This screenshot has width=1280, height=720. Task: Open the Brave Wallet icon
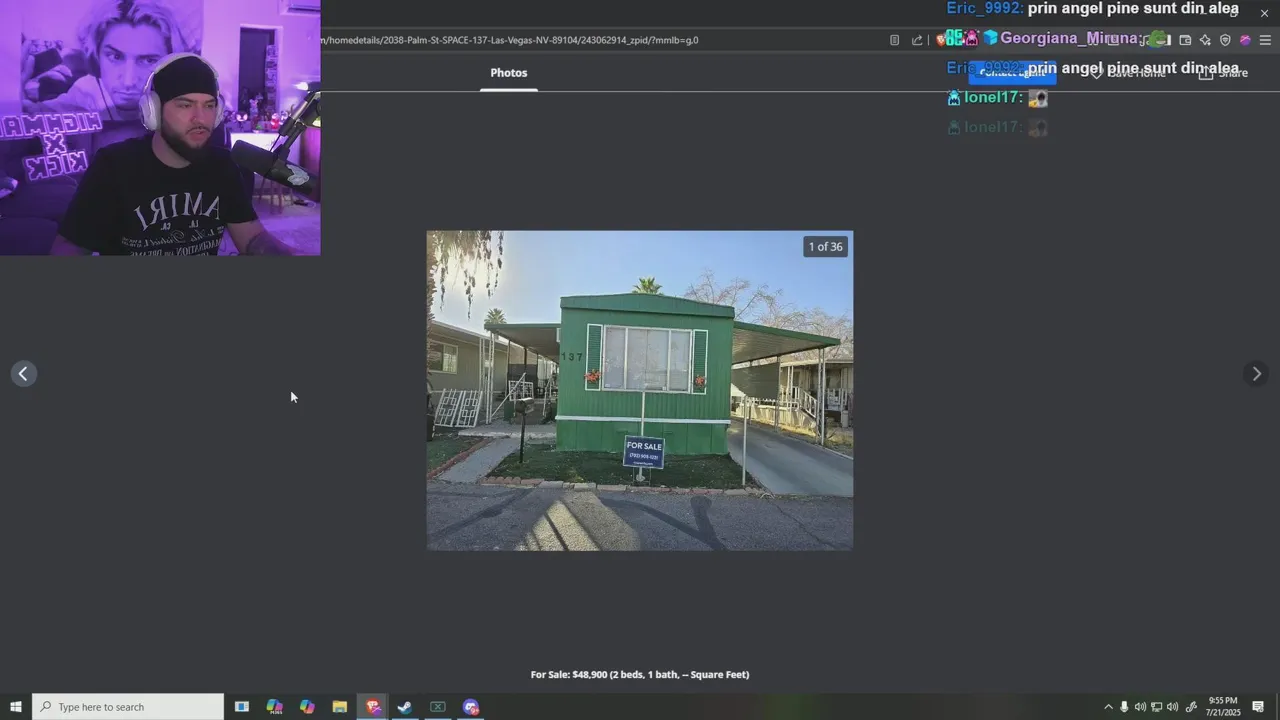point(1185,40)
